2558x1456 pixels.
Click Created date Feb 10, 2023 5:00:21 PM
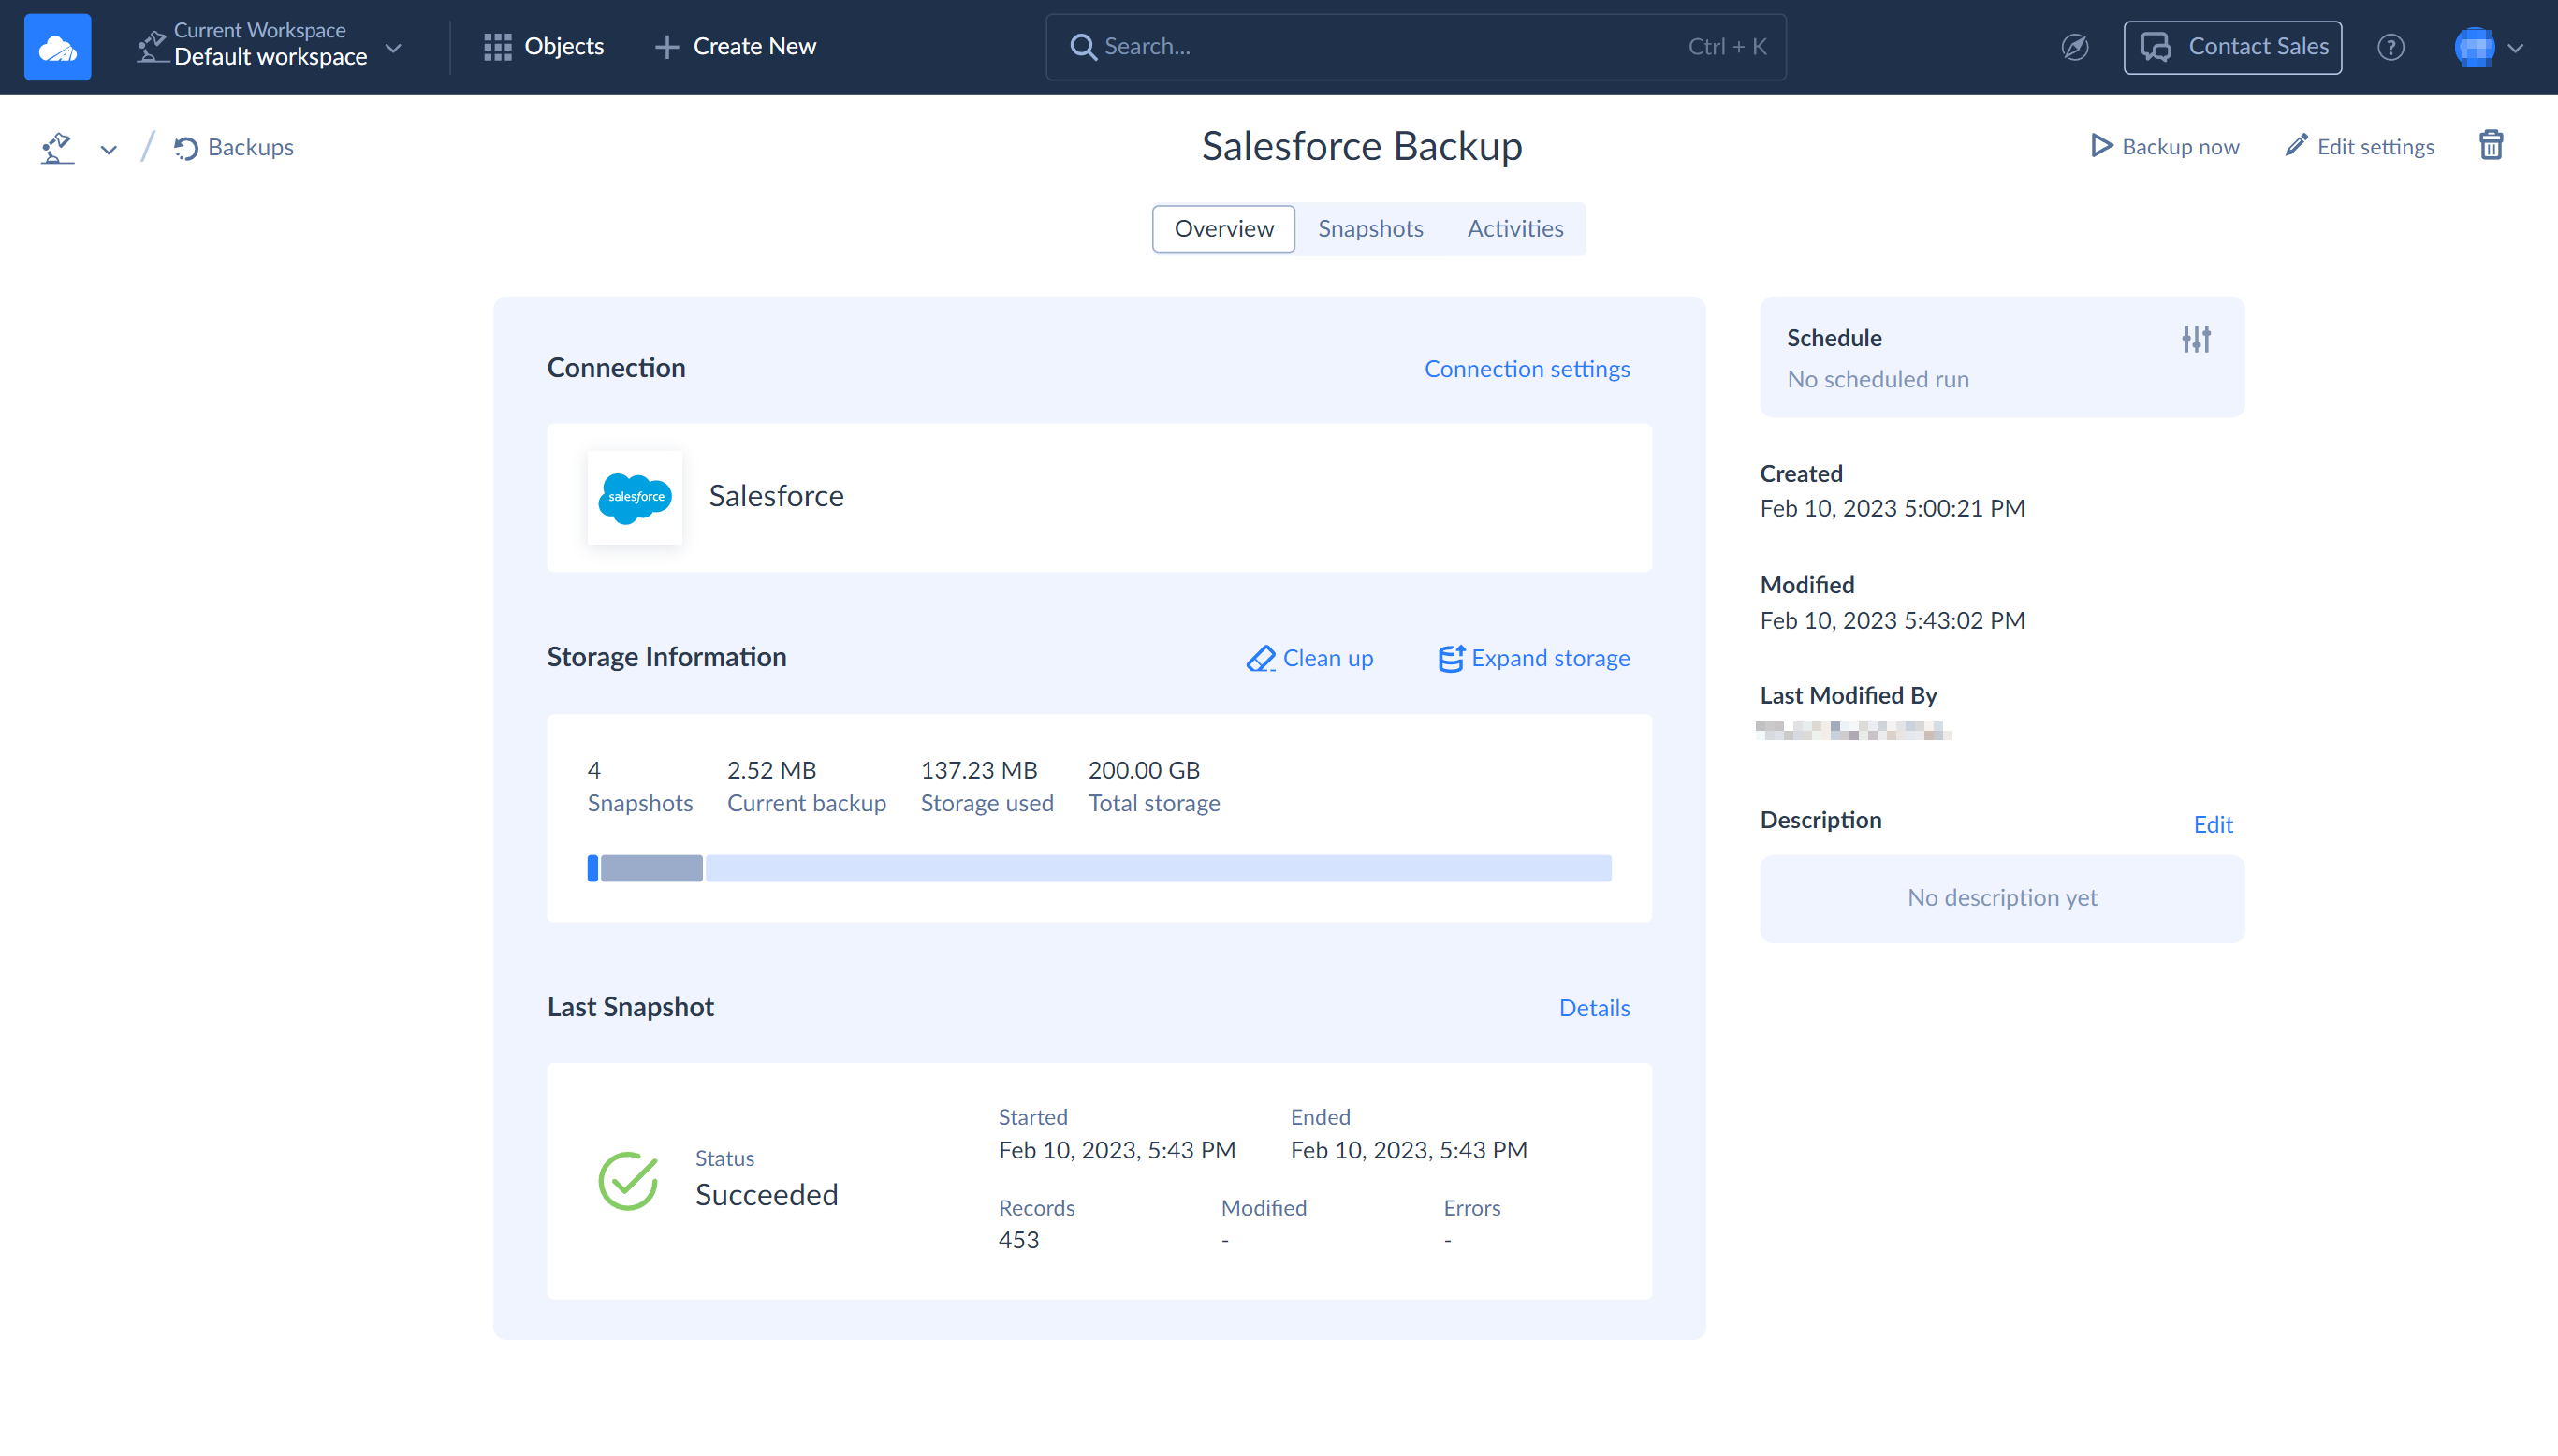point(1892,508)
